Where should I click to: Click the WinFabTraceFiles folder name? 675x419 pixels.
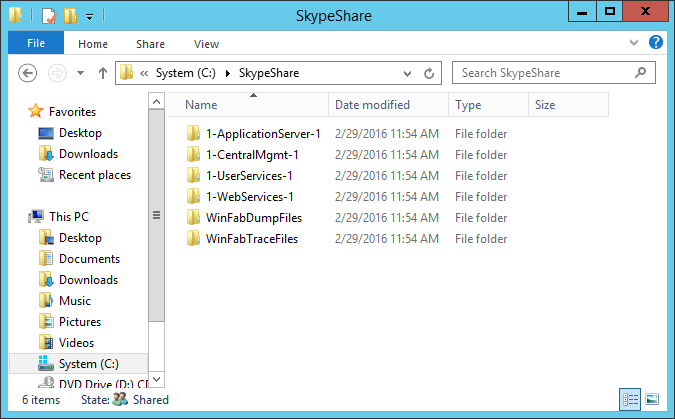coord(252,239)
